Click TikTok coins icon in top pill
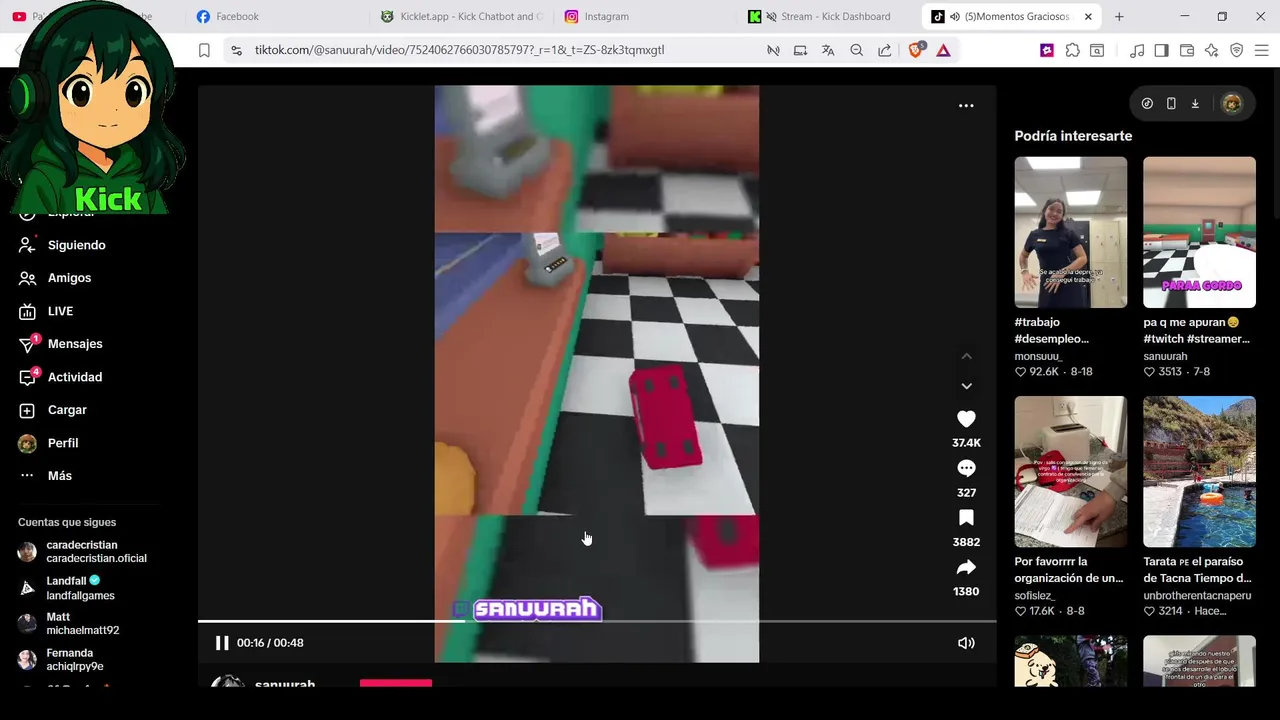The width and height of the screenshot is (1280, 720). tap(1147, 103)
